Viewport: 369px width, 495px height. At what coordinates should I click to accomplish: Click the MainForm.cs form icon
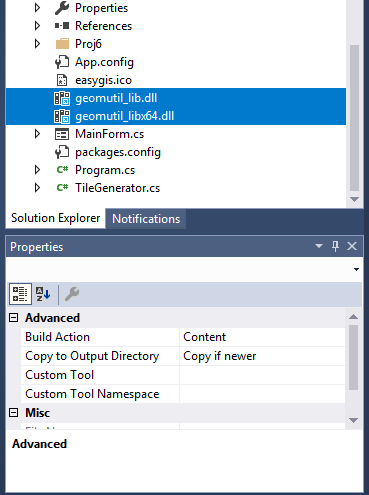pos(62,134)
